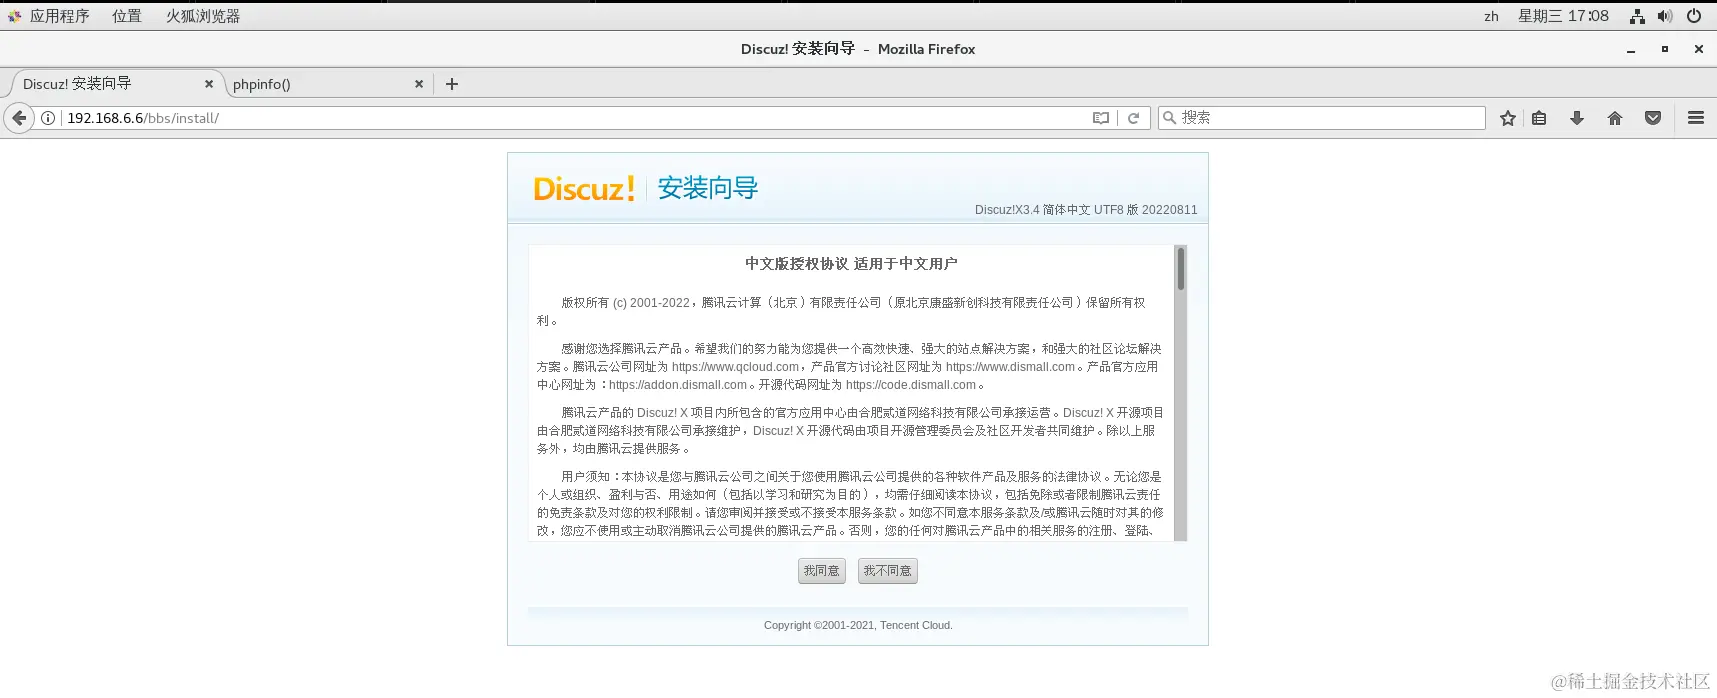Screen dimensions: 1717x698
Task: Toggle reader view icon in the address bar
Action: click(1101, 118)
